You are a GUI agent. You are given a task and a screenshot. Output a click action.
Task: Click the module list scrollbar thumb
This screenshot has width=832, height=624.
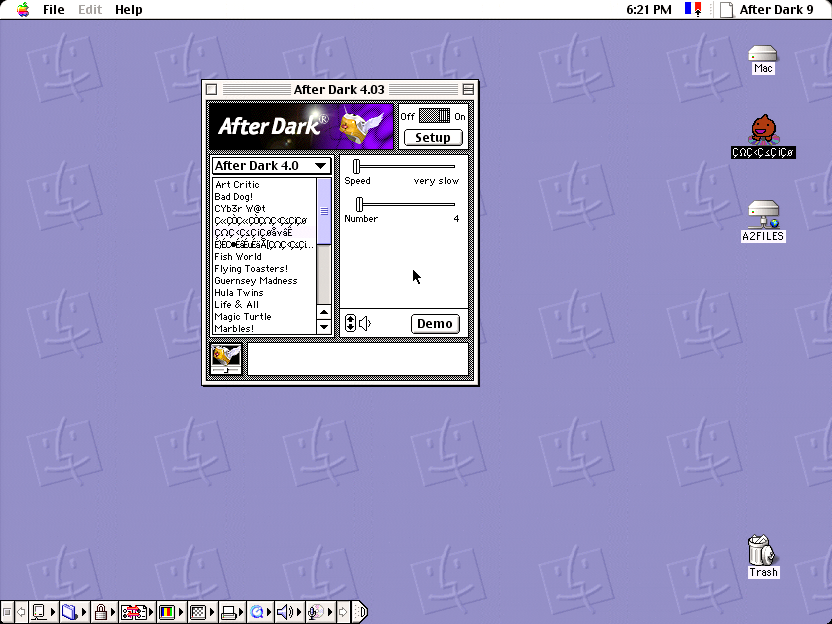point(324,211)
